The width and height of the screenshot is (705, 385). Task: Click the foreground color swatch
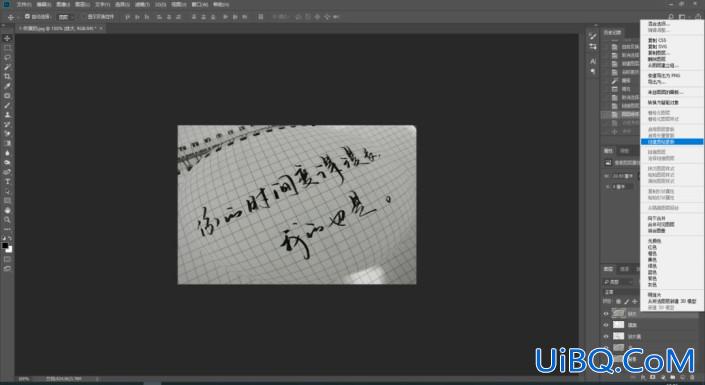pos(5,246)
